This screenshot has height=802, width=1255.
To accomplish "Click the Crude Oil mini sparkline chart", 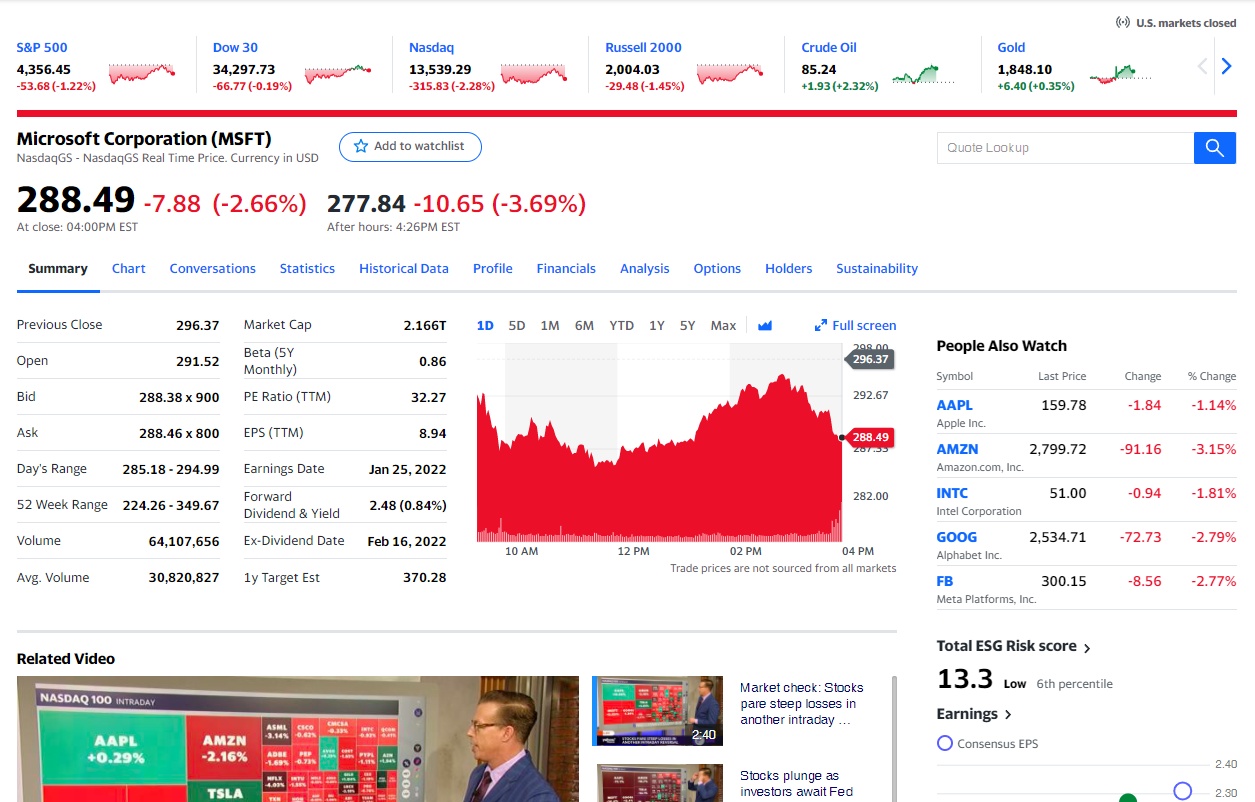I will 922,74.
